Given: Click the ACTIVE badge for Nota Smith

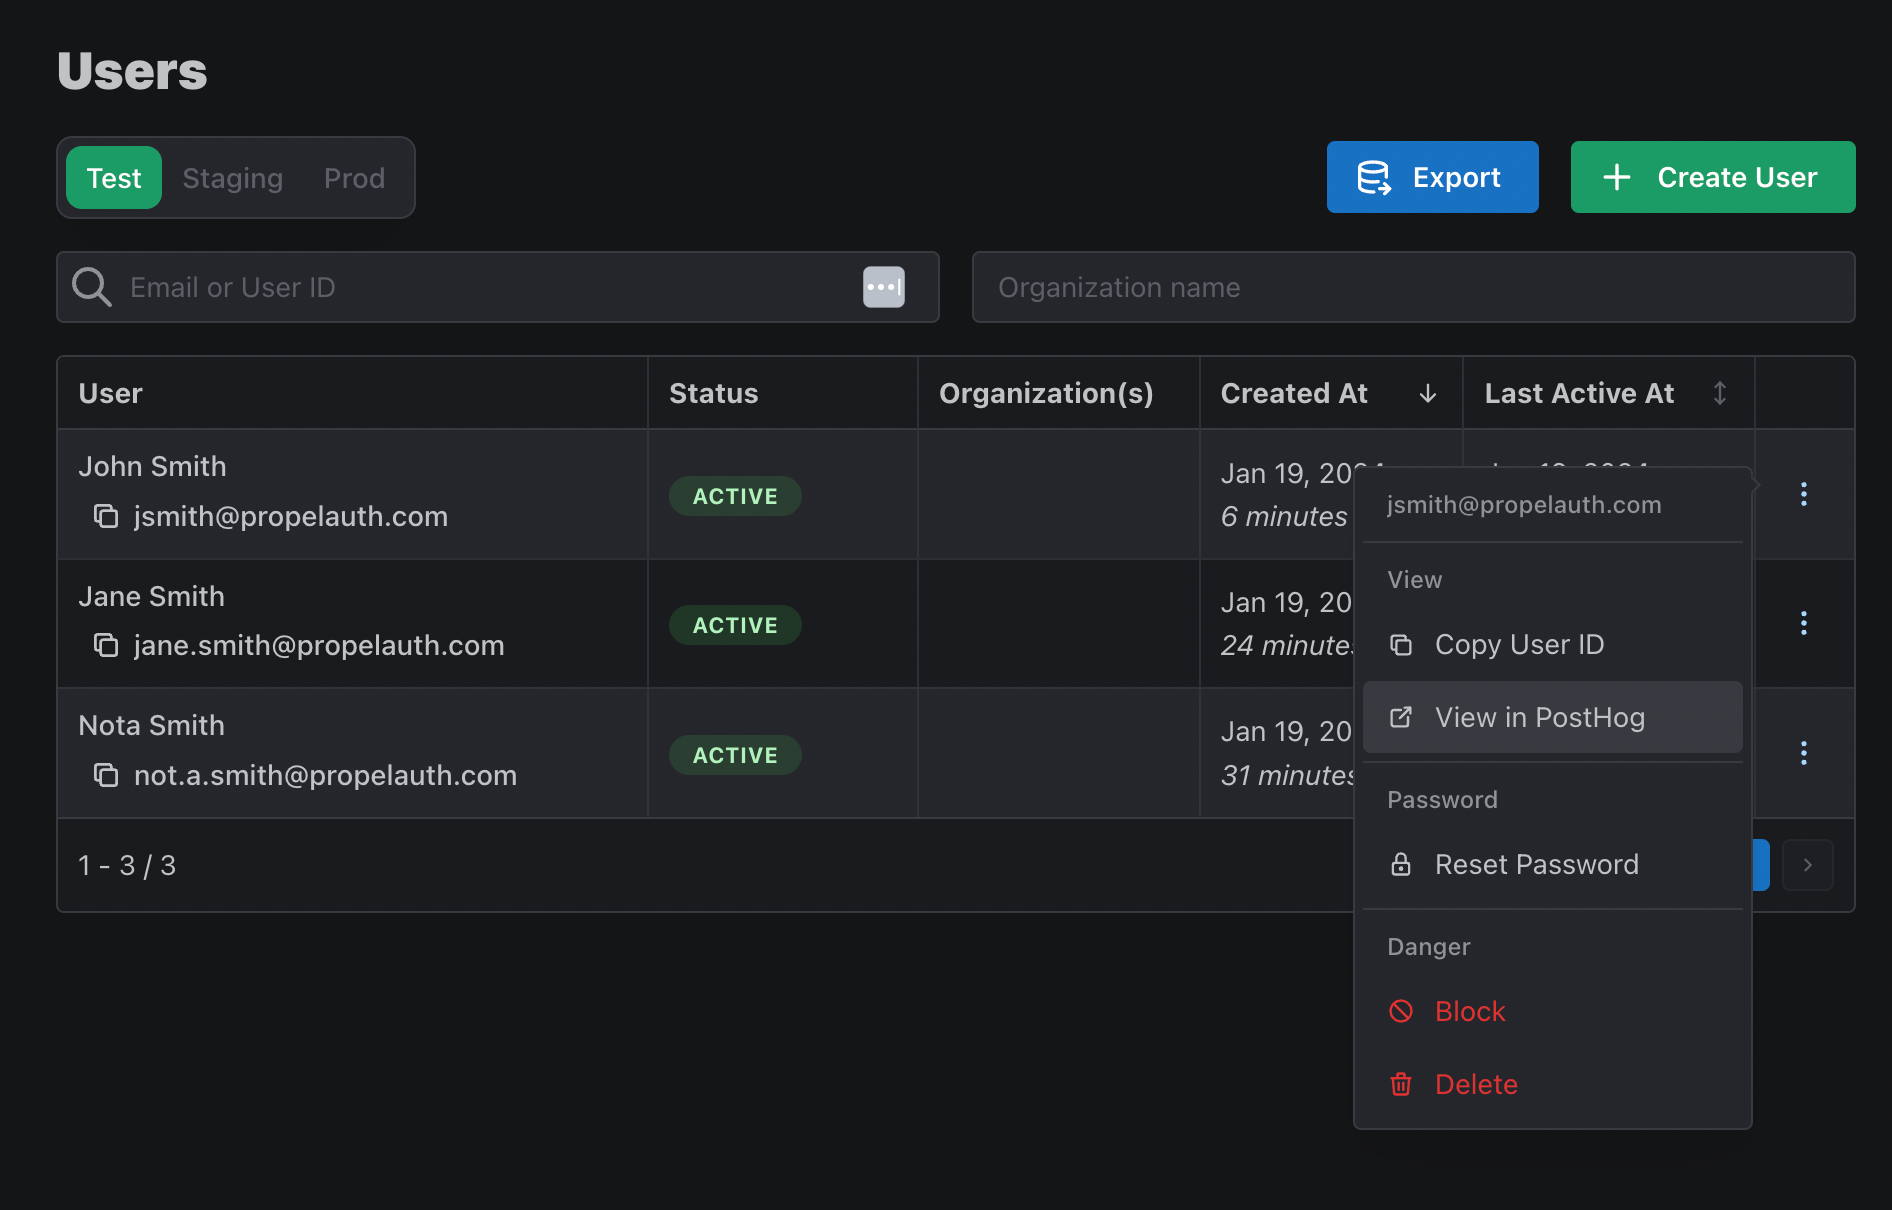Looking at the screenshot, I should (x=735, y=755).
